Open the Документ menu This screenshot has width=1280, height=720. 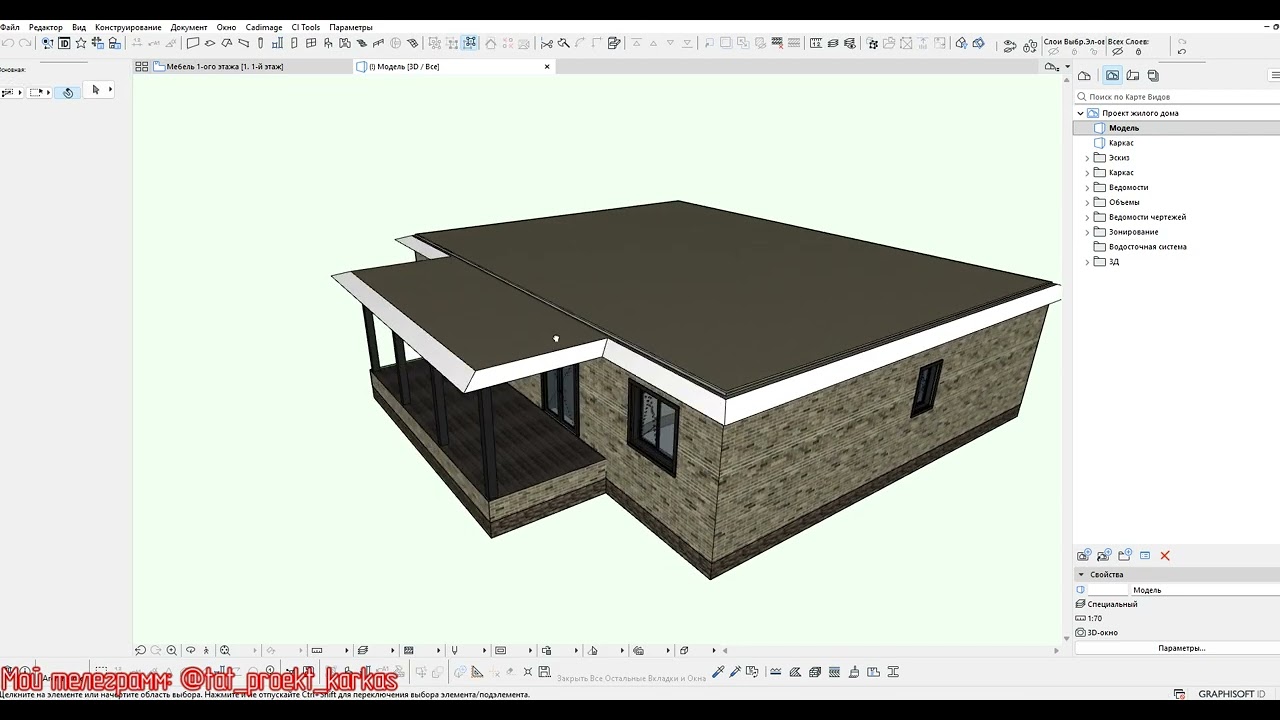[189, 27]
